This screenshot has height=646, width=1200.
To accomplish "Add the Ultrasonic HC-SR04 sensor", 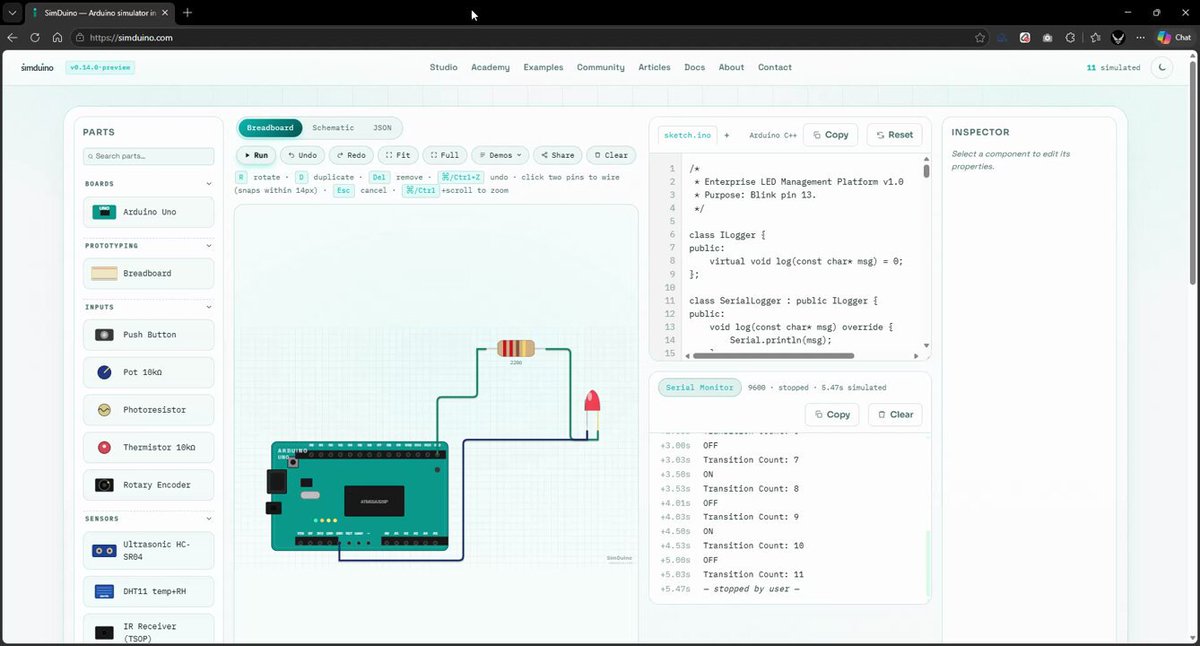I will pyautogui.click(x=148, y=550).
